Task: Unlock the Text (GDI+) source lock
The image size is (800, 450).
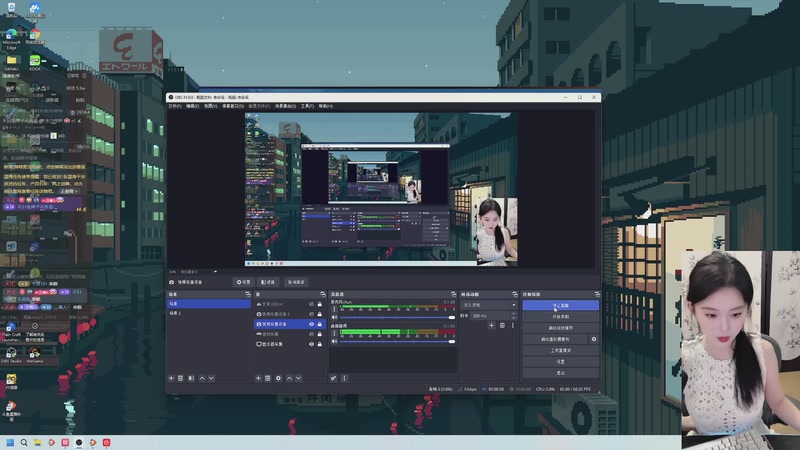Action: coord(320,304)
